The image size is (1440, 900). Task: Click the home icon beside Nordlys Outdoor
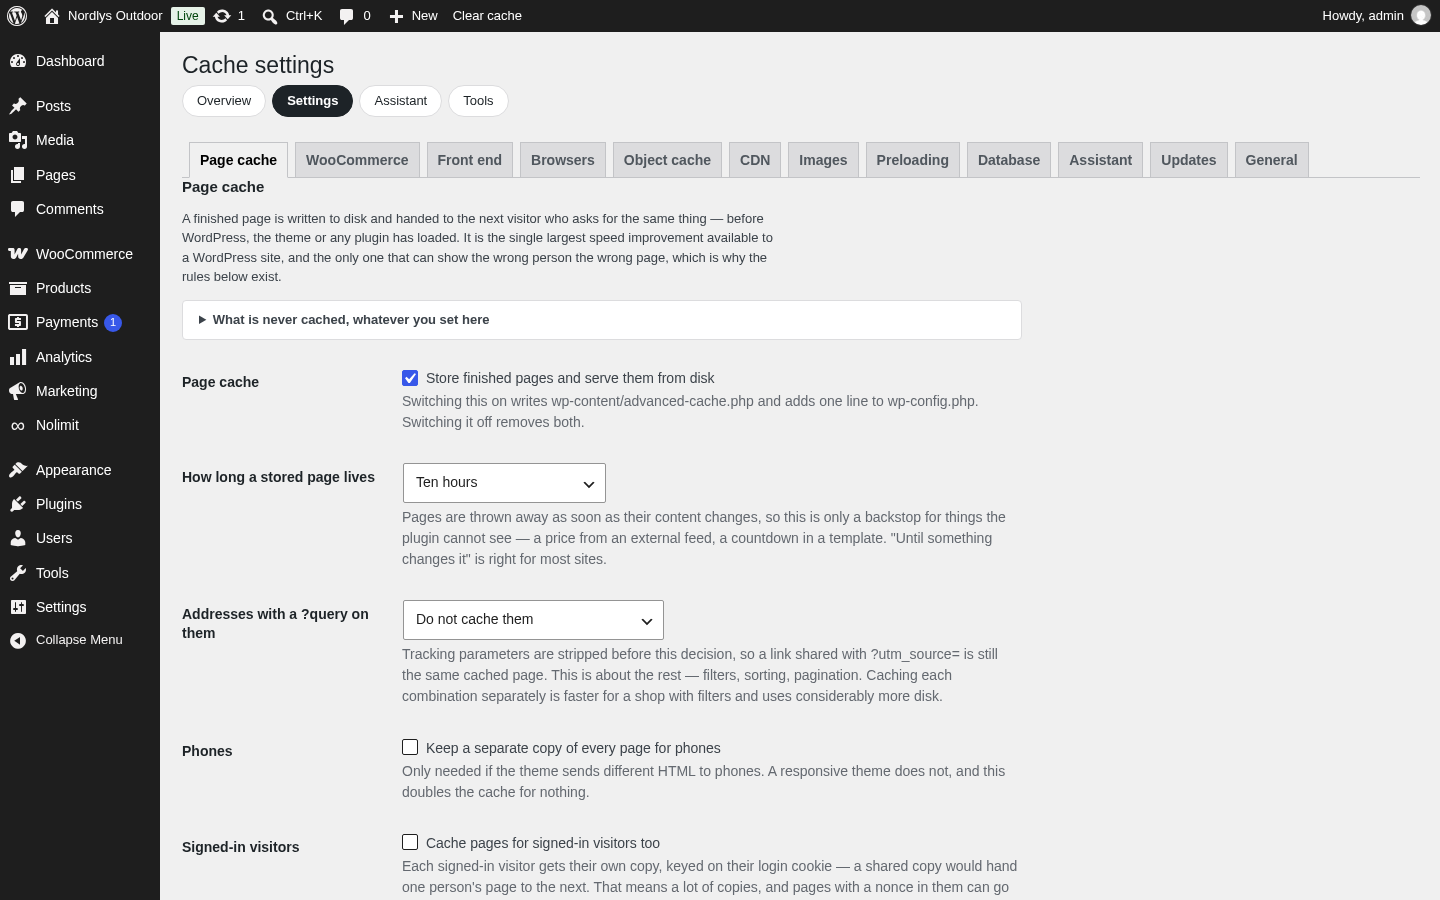[x=52, y=16]
